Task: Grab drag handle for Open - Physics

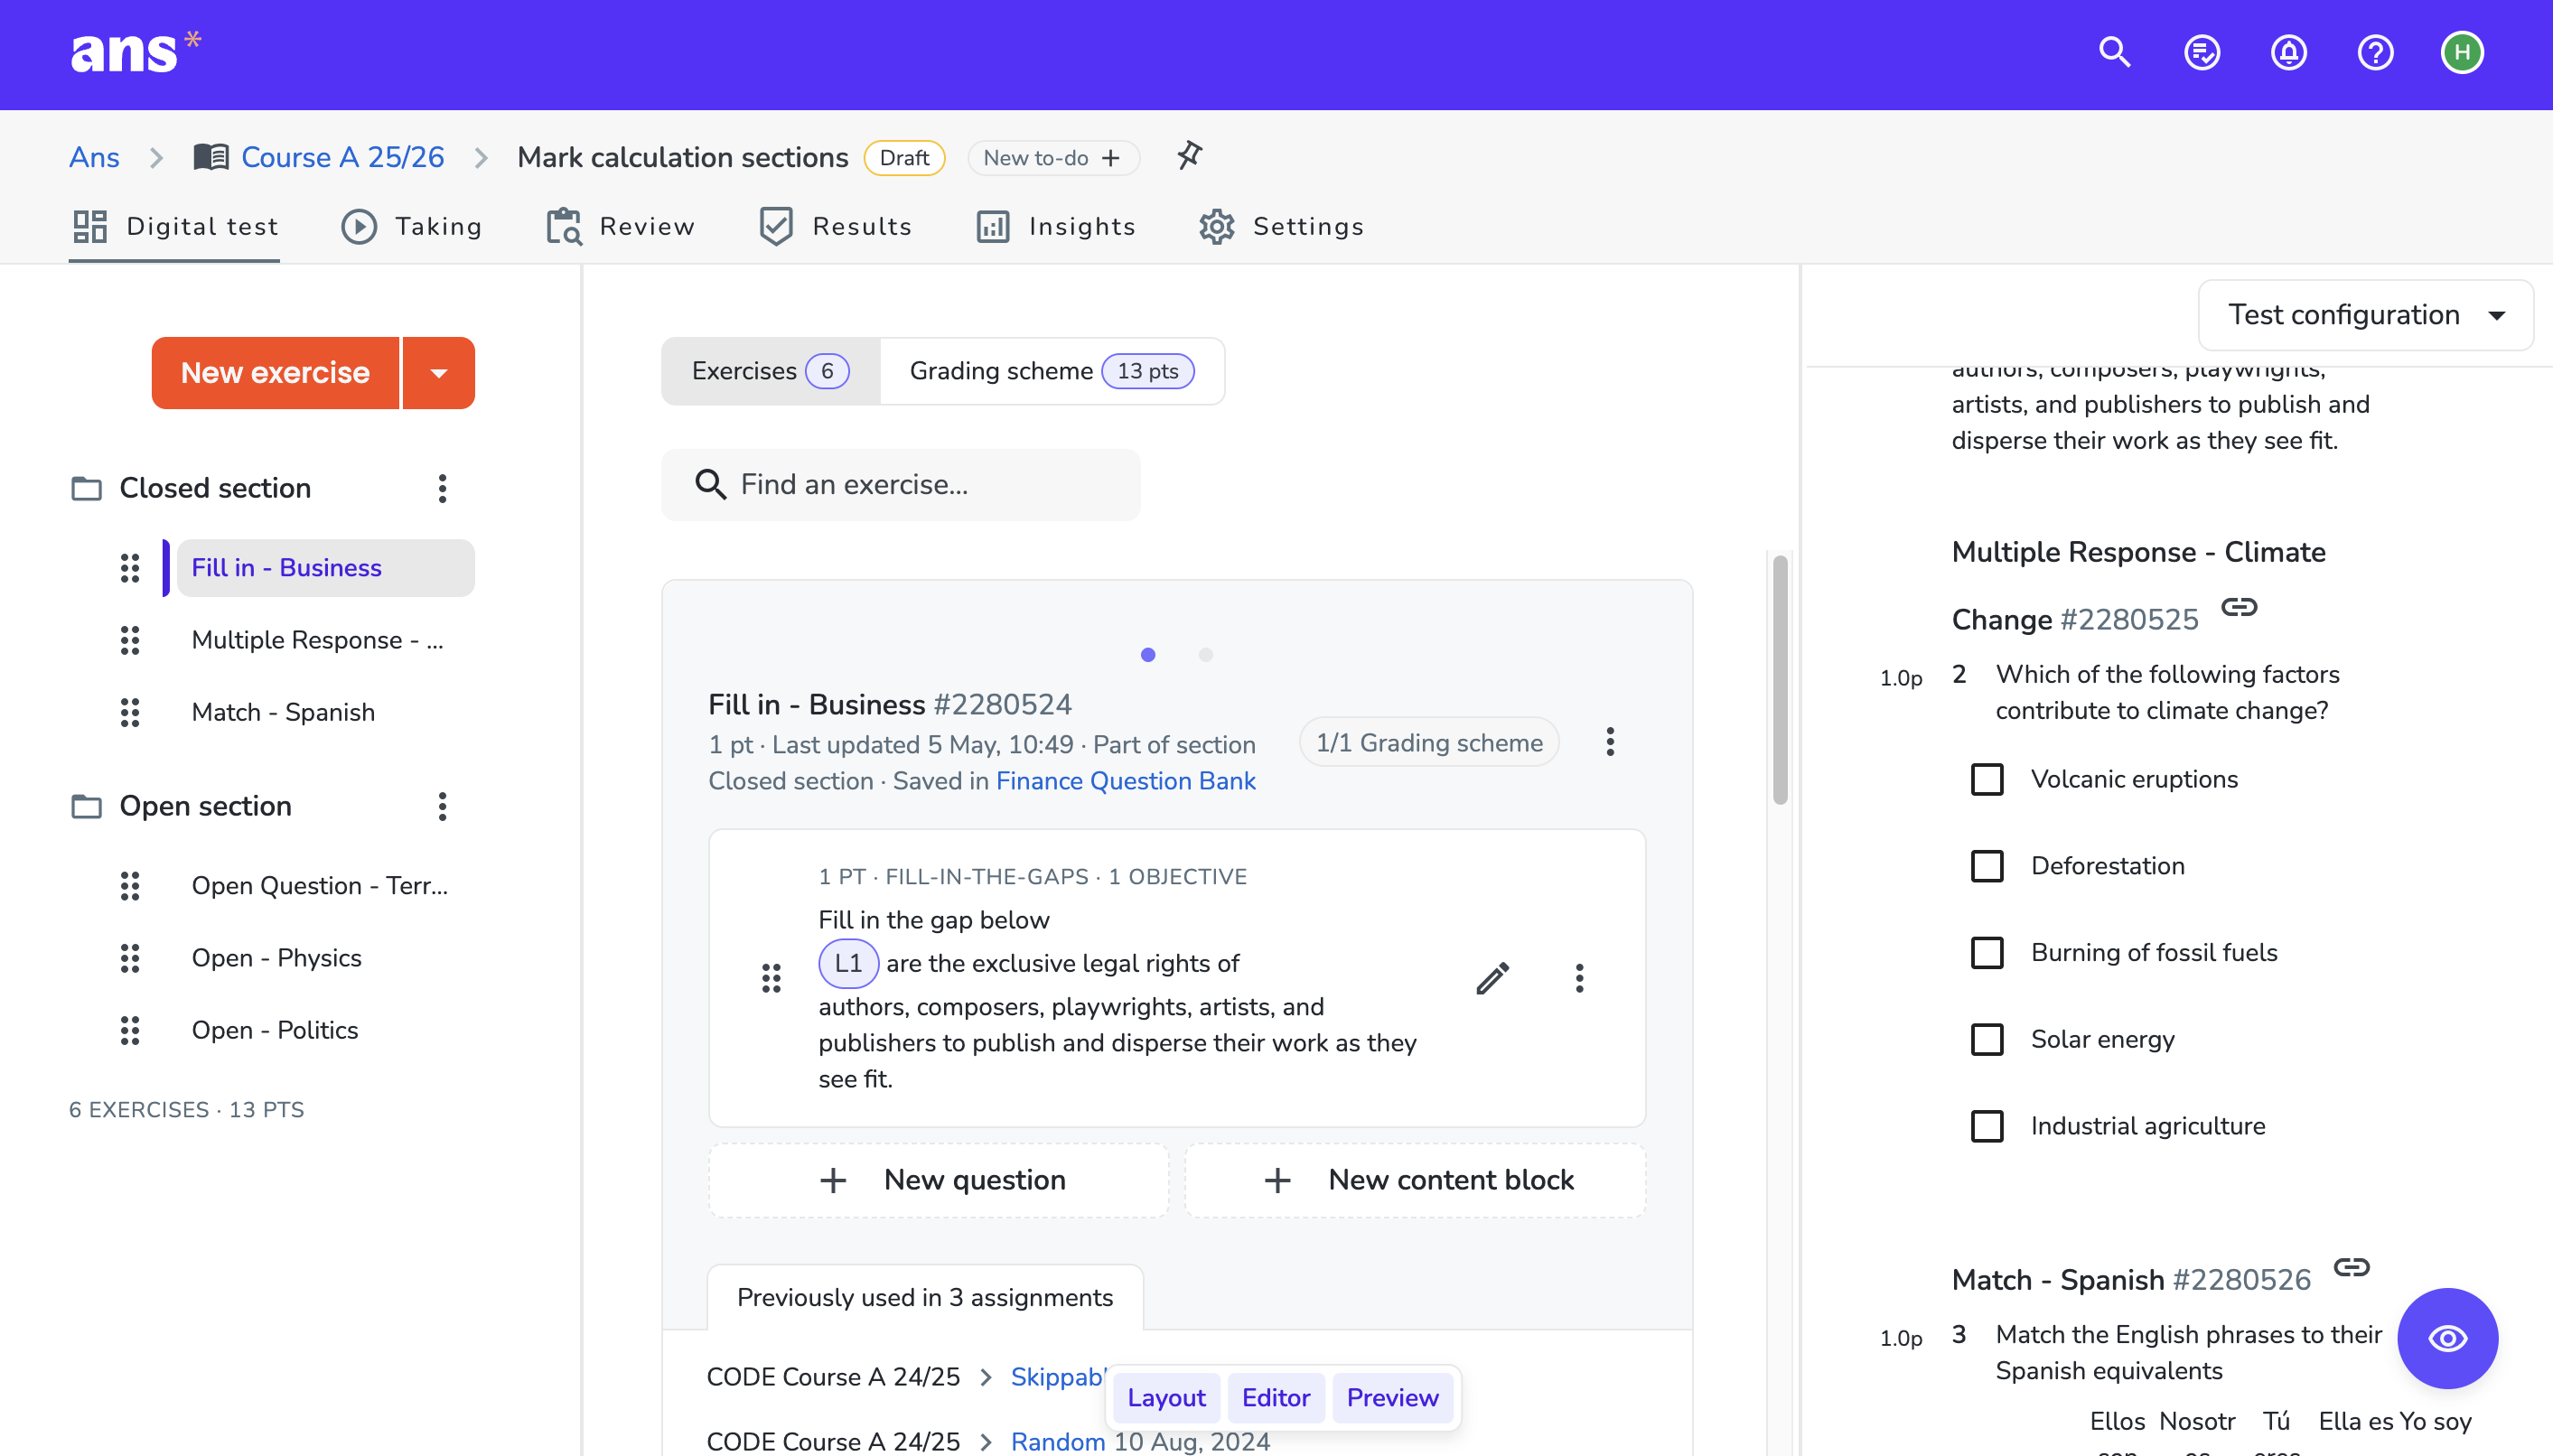Action: (130, 958)
